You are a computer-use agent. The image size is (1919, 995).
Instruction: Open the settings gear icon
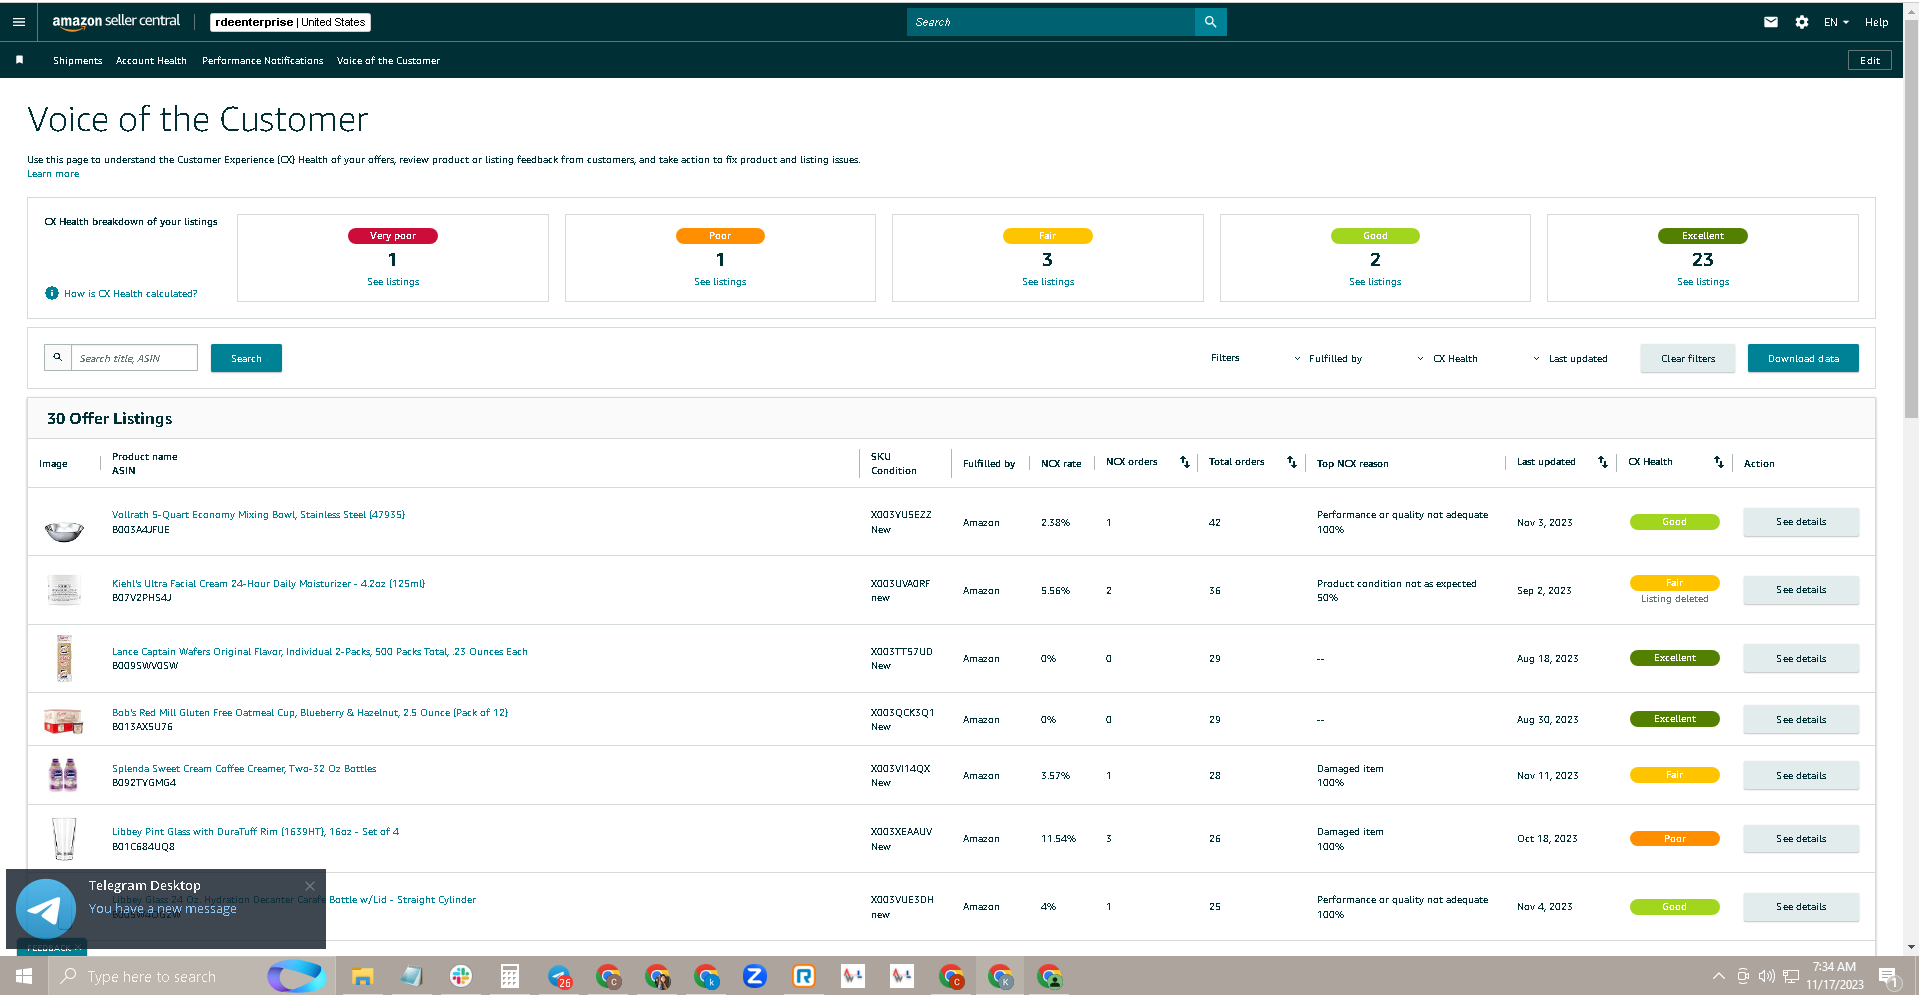(x=1801, y=21)
